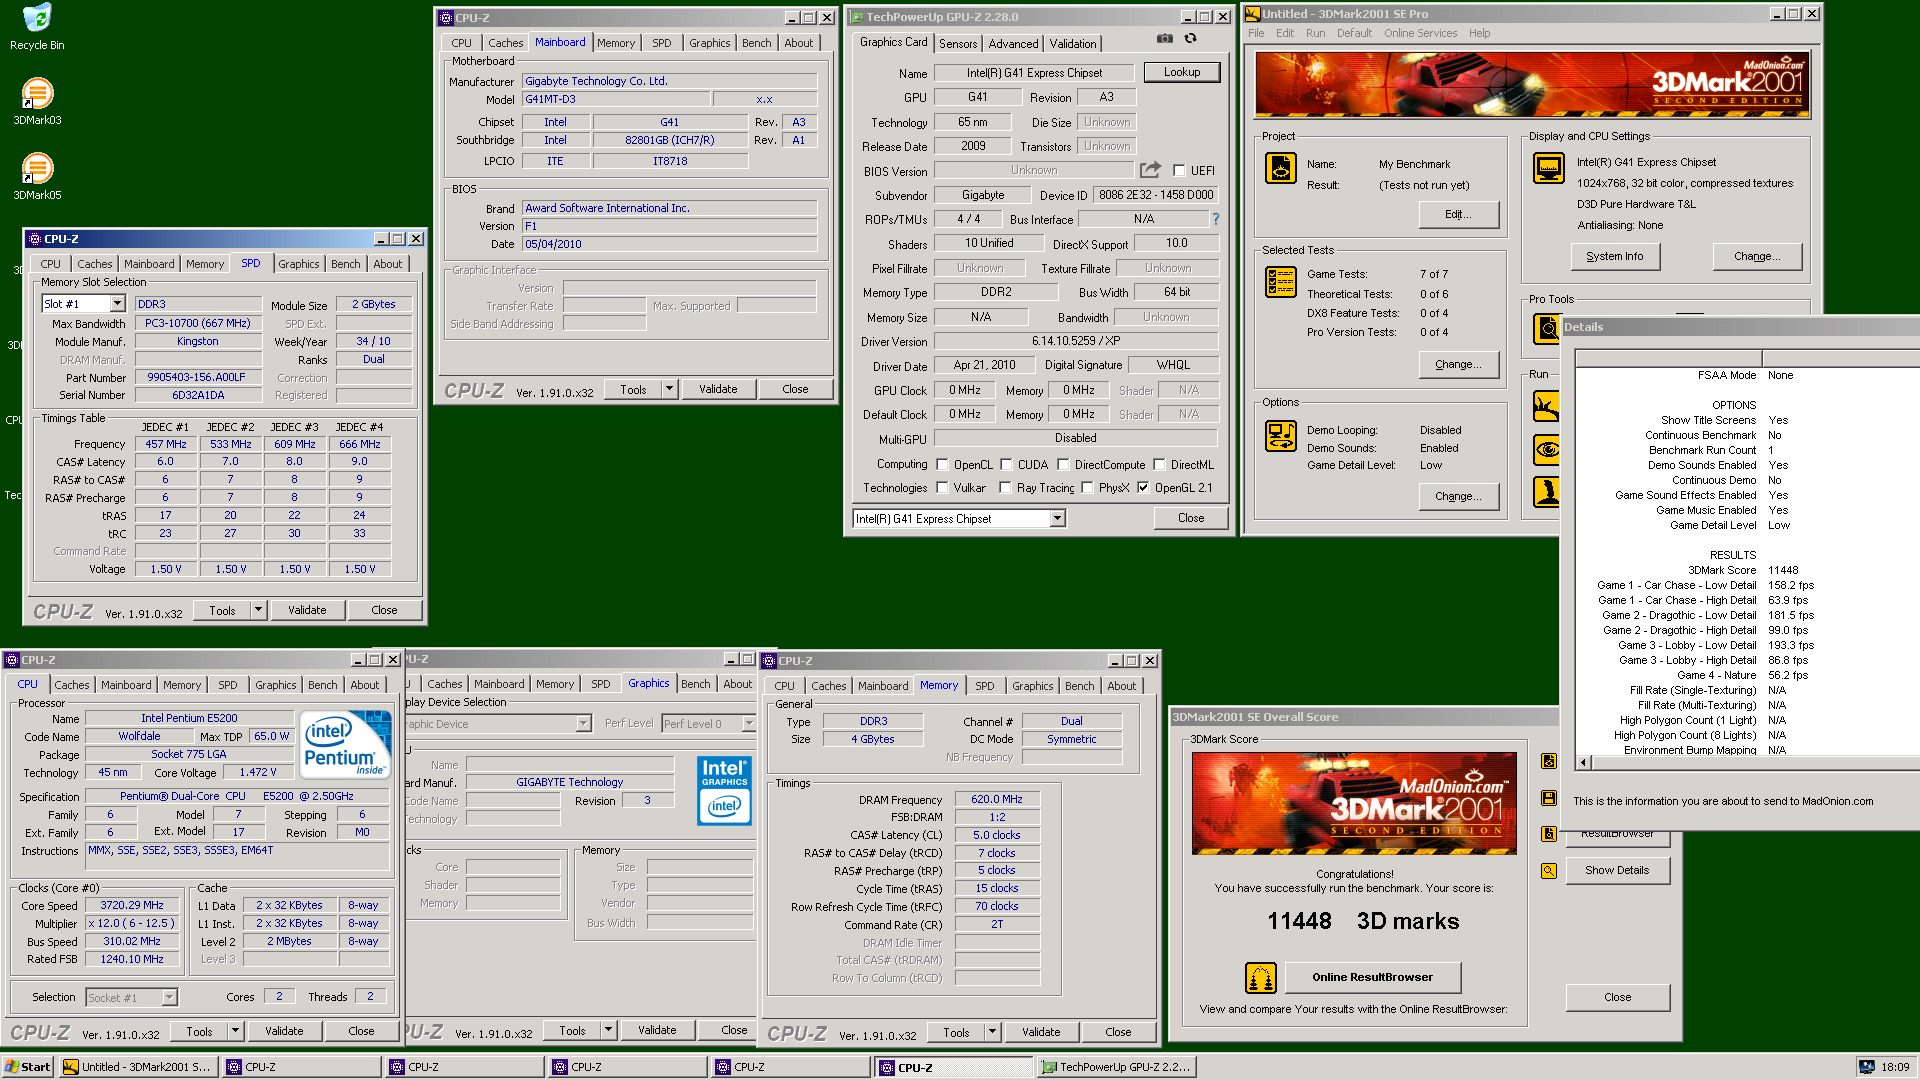Open the Display Device Selection dropdown
This screenshot has width=1920, height=1080.
[583, 724]
